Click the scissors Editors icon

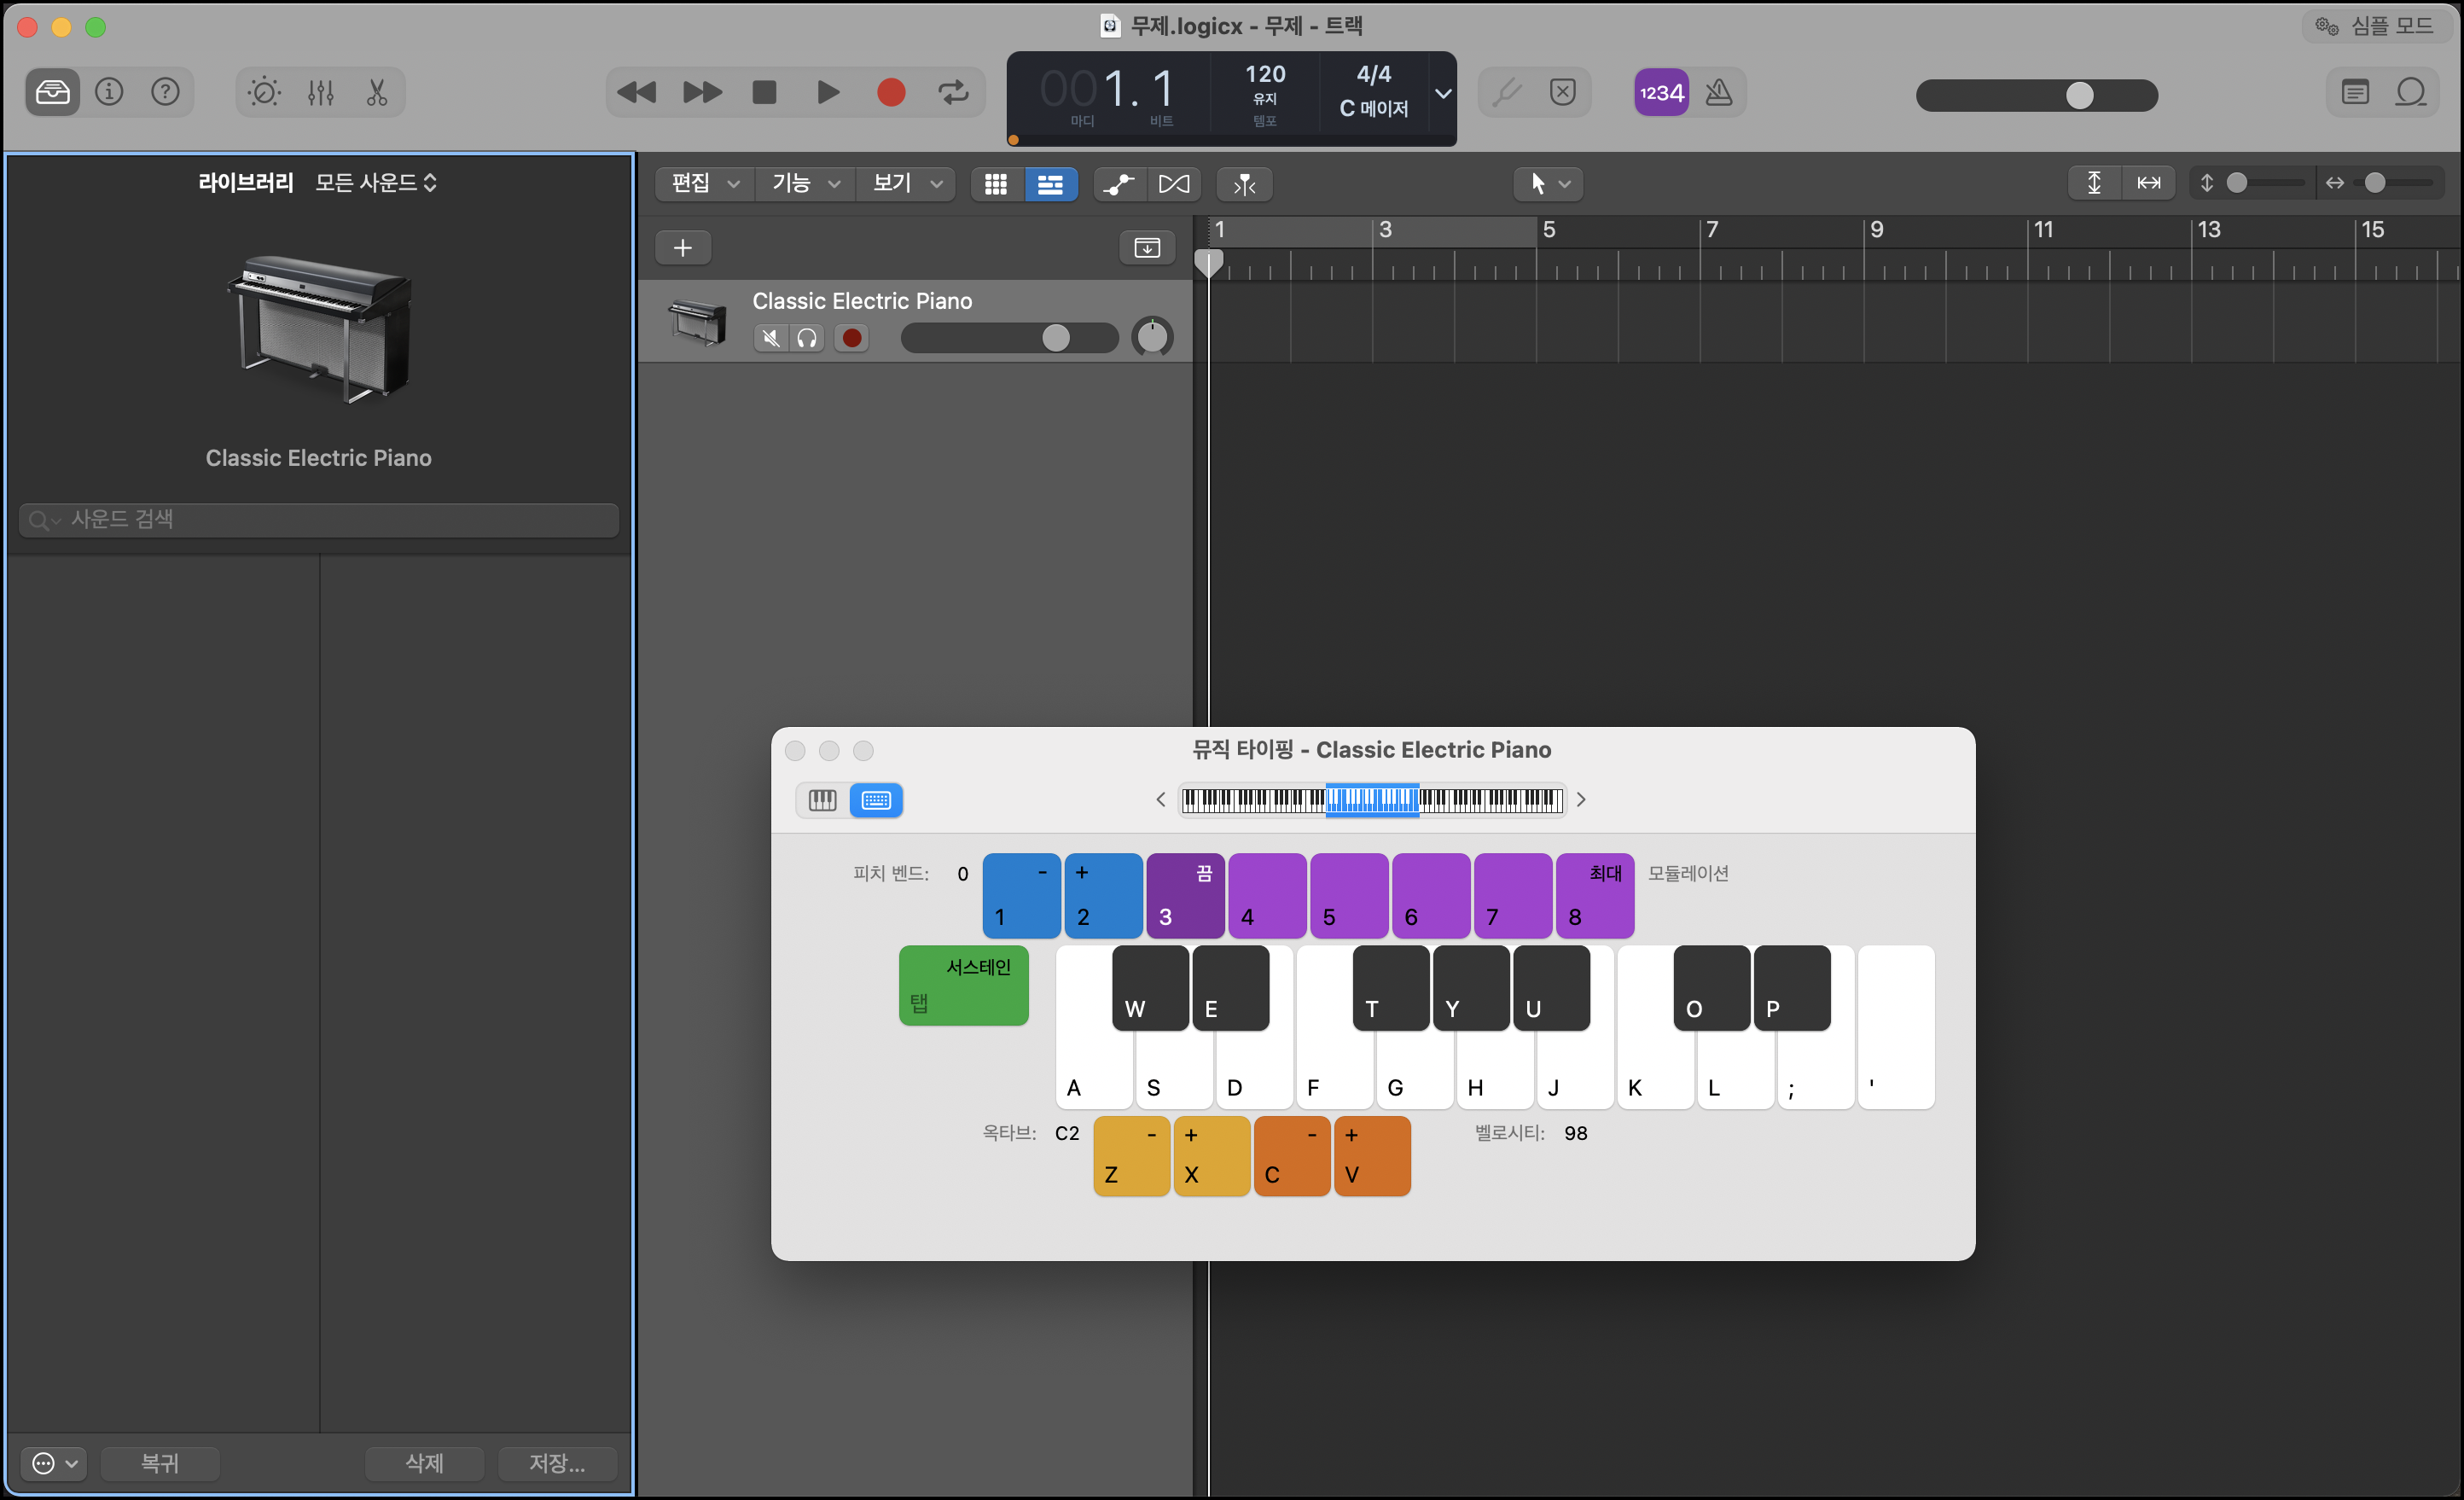377,93
